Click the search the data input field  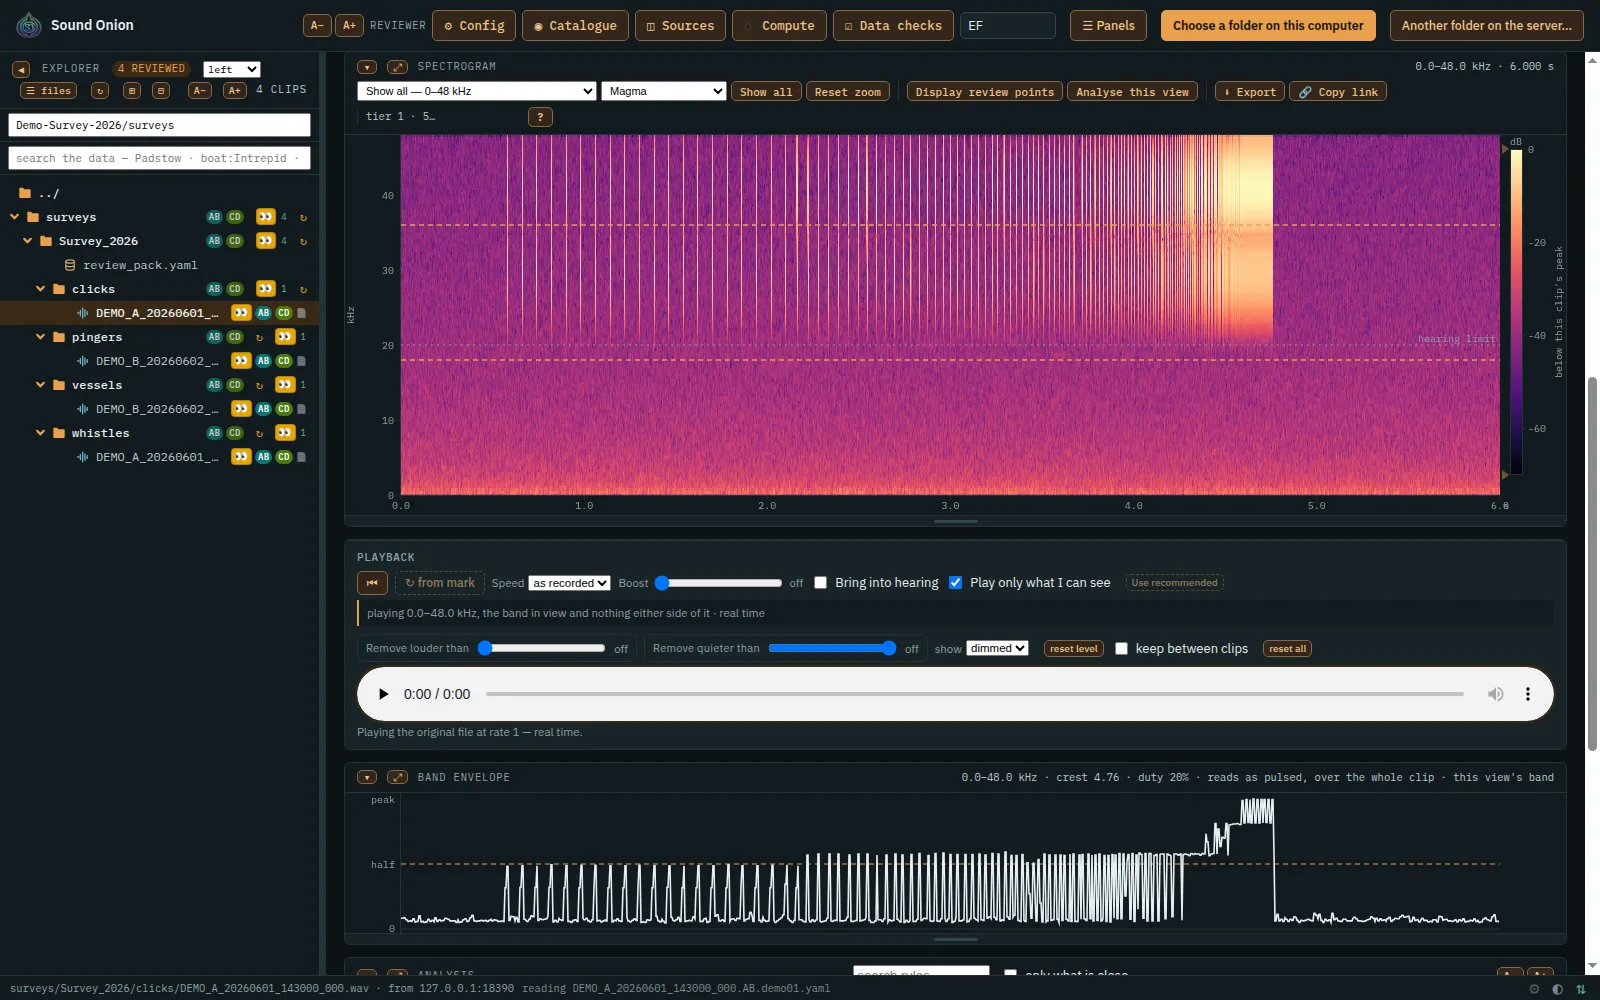pos(159,158)
